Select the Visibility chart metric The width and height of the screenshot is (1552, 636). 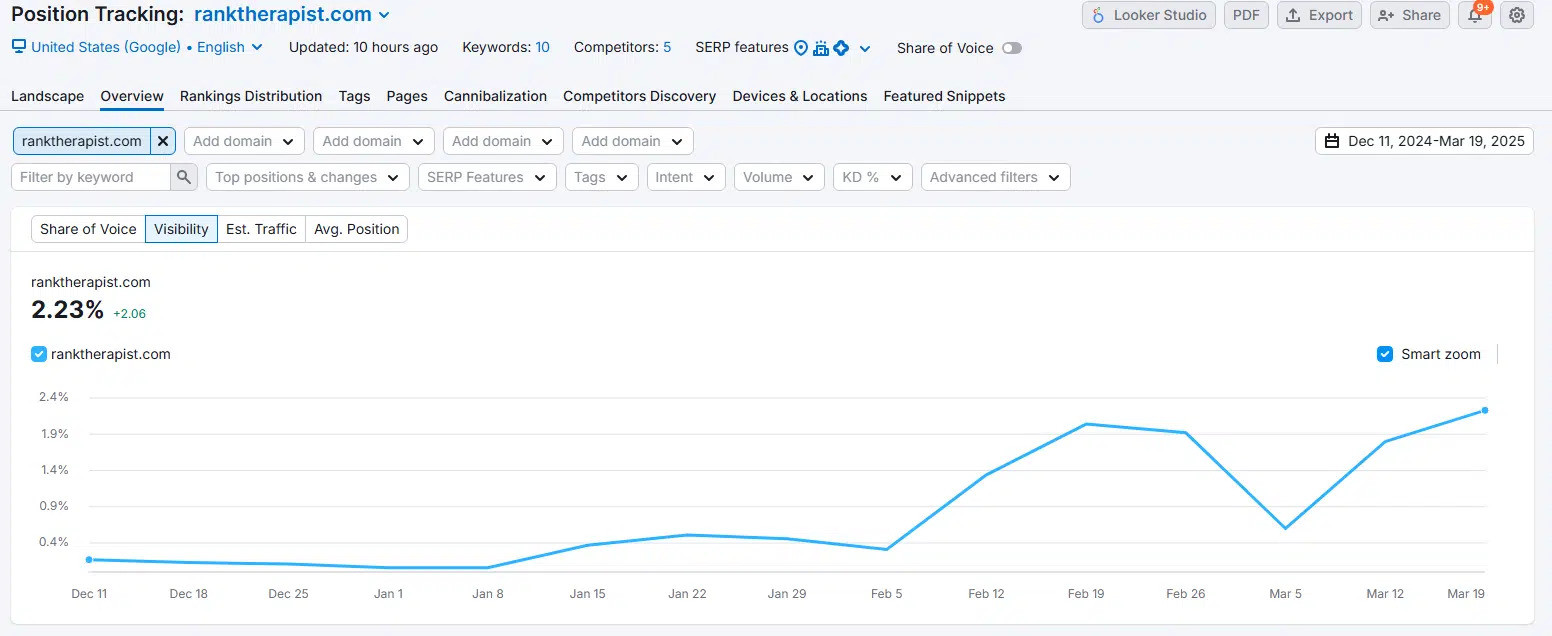pyautogui.click(x=181, y=229)
